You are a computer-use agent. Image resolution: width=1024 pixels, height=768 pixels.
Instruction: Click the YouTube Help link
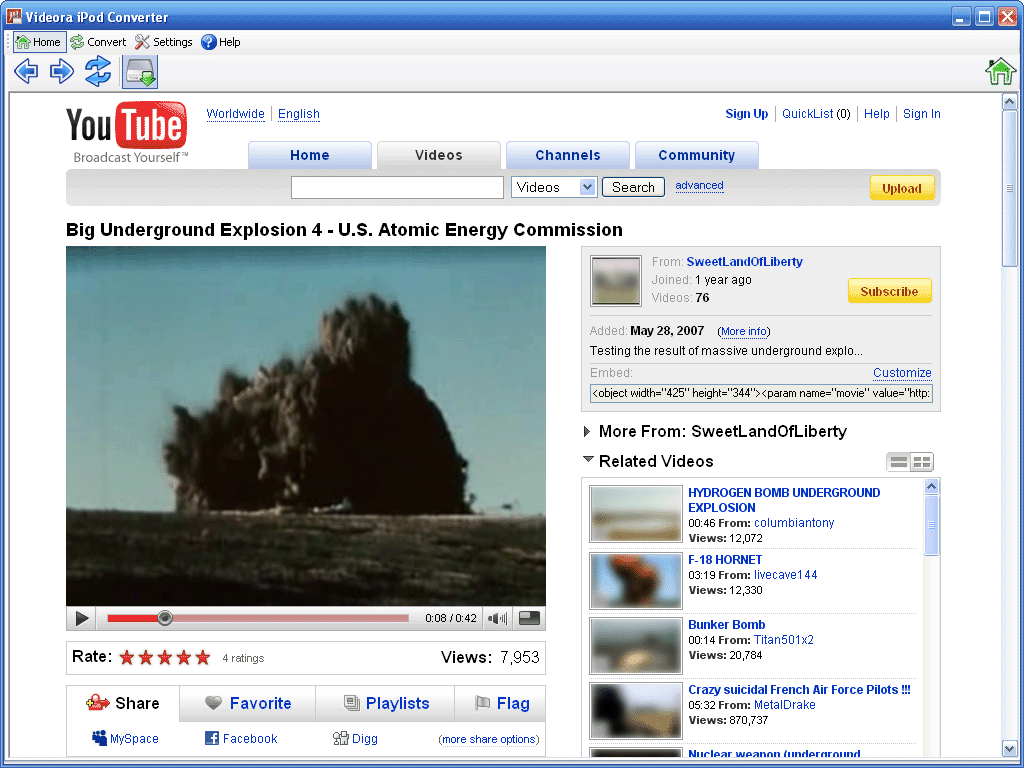point(876,114)
